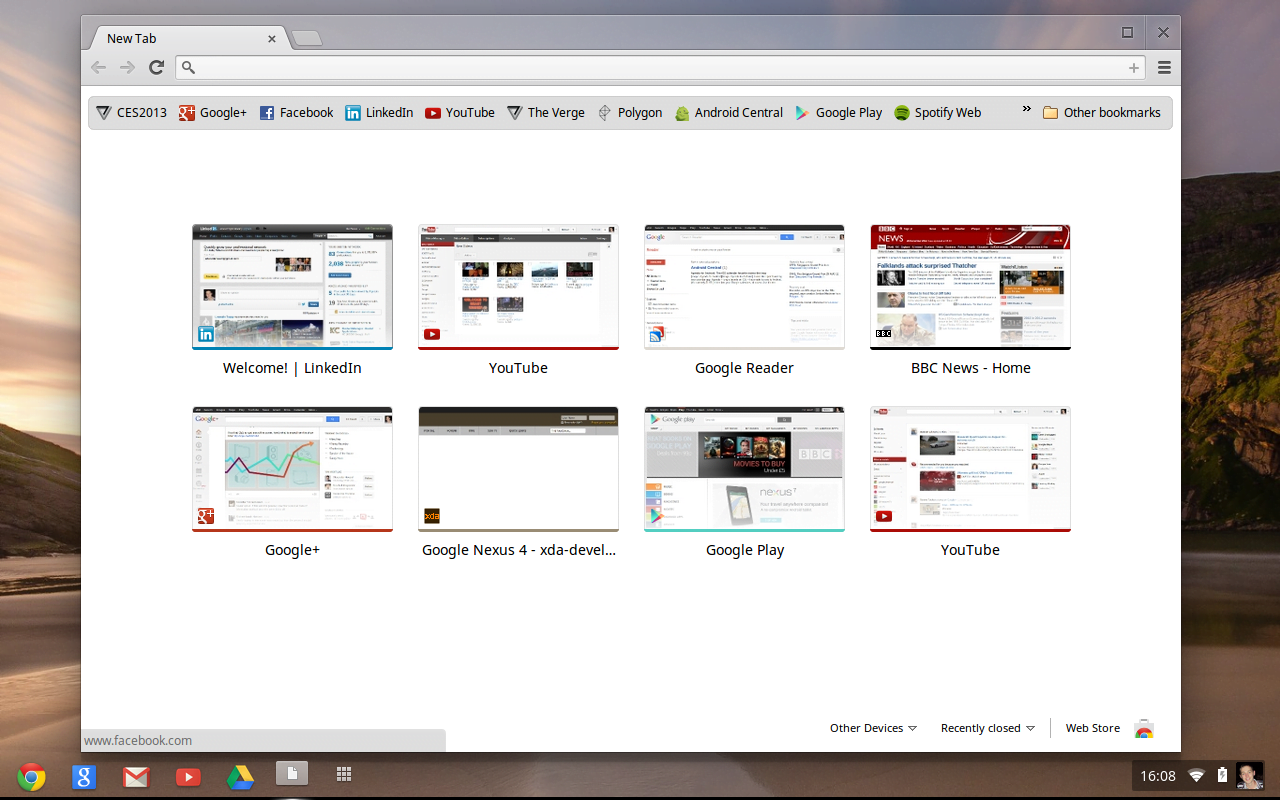Launch Gmail from the shelf
This screenshot has width=1280, height=800.
(136, 776)
